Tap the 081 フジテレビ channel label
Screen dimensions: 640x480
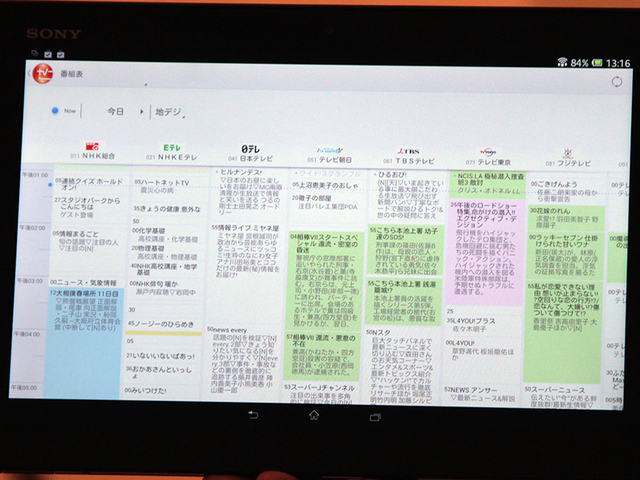click(568, 164)
